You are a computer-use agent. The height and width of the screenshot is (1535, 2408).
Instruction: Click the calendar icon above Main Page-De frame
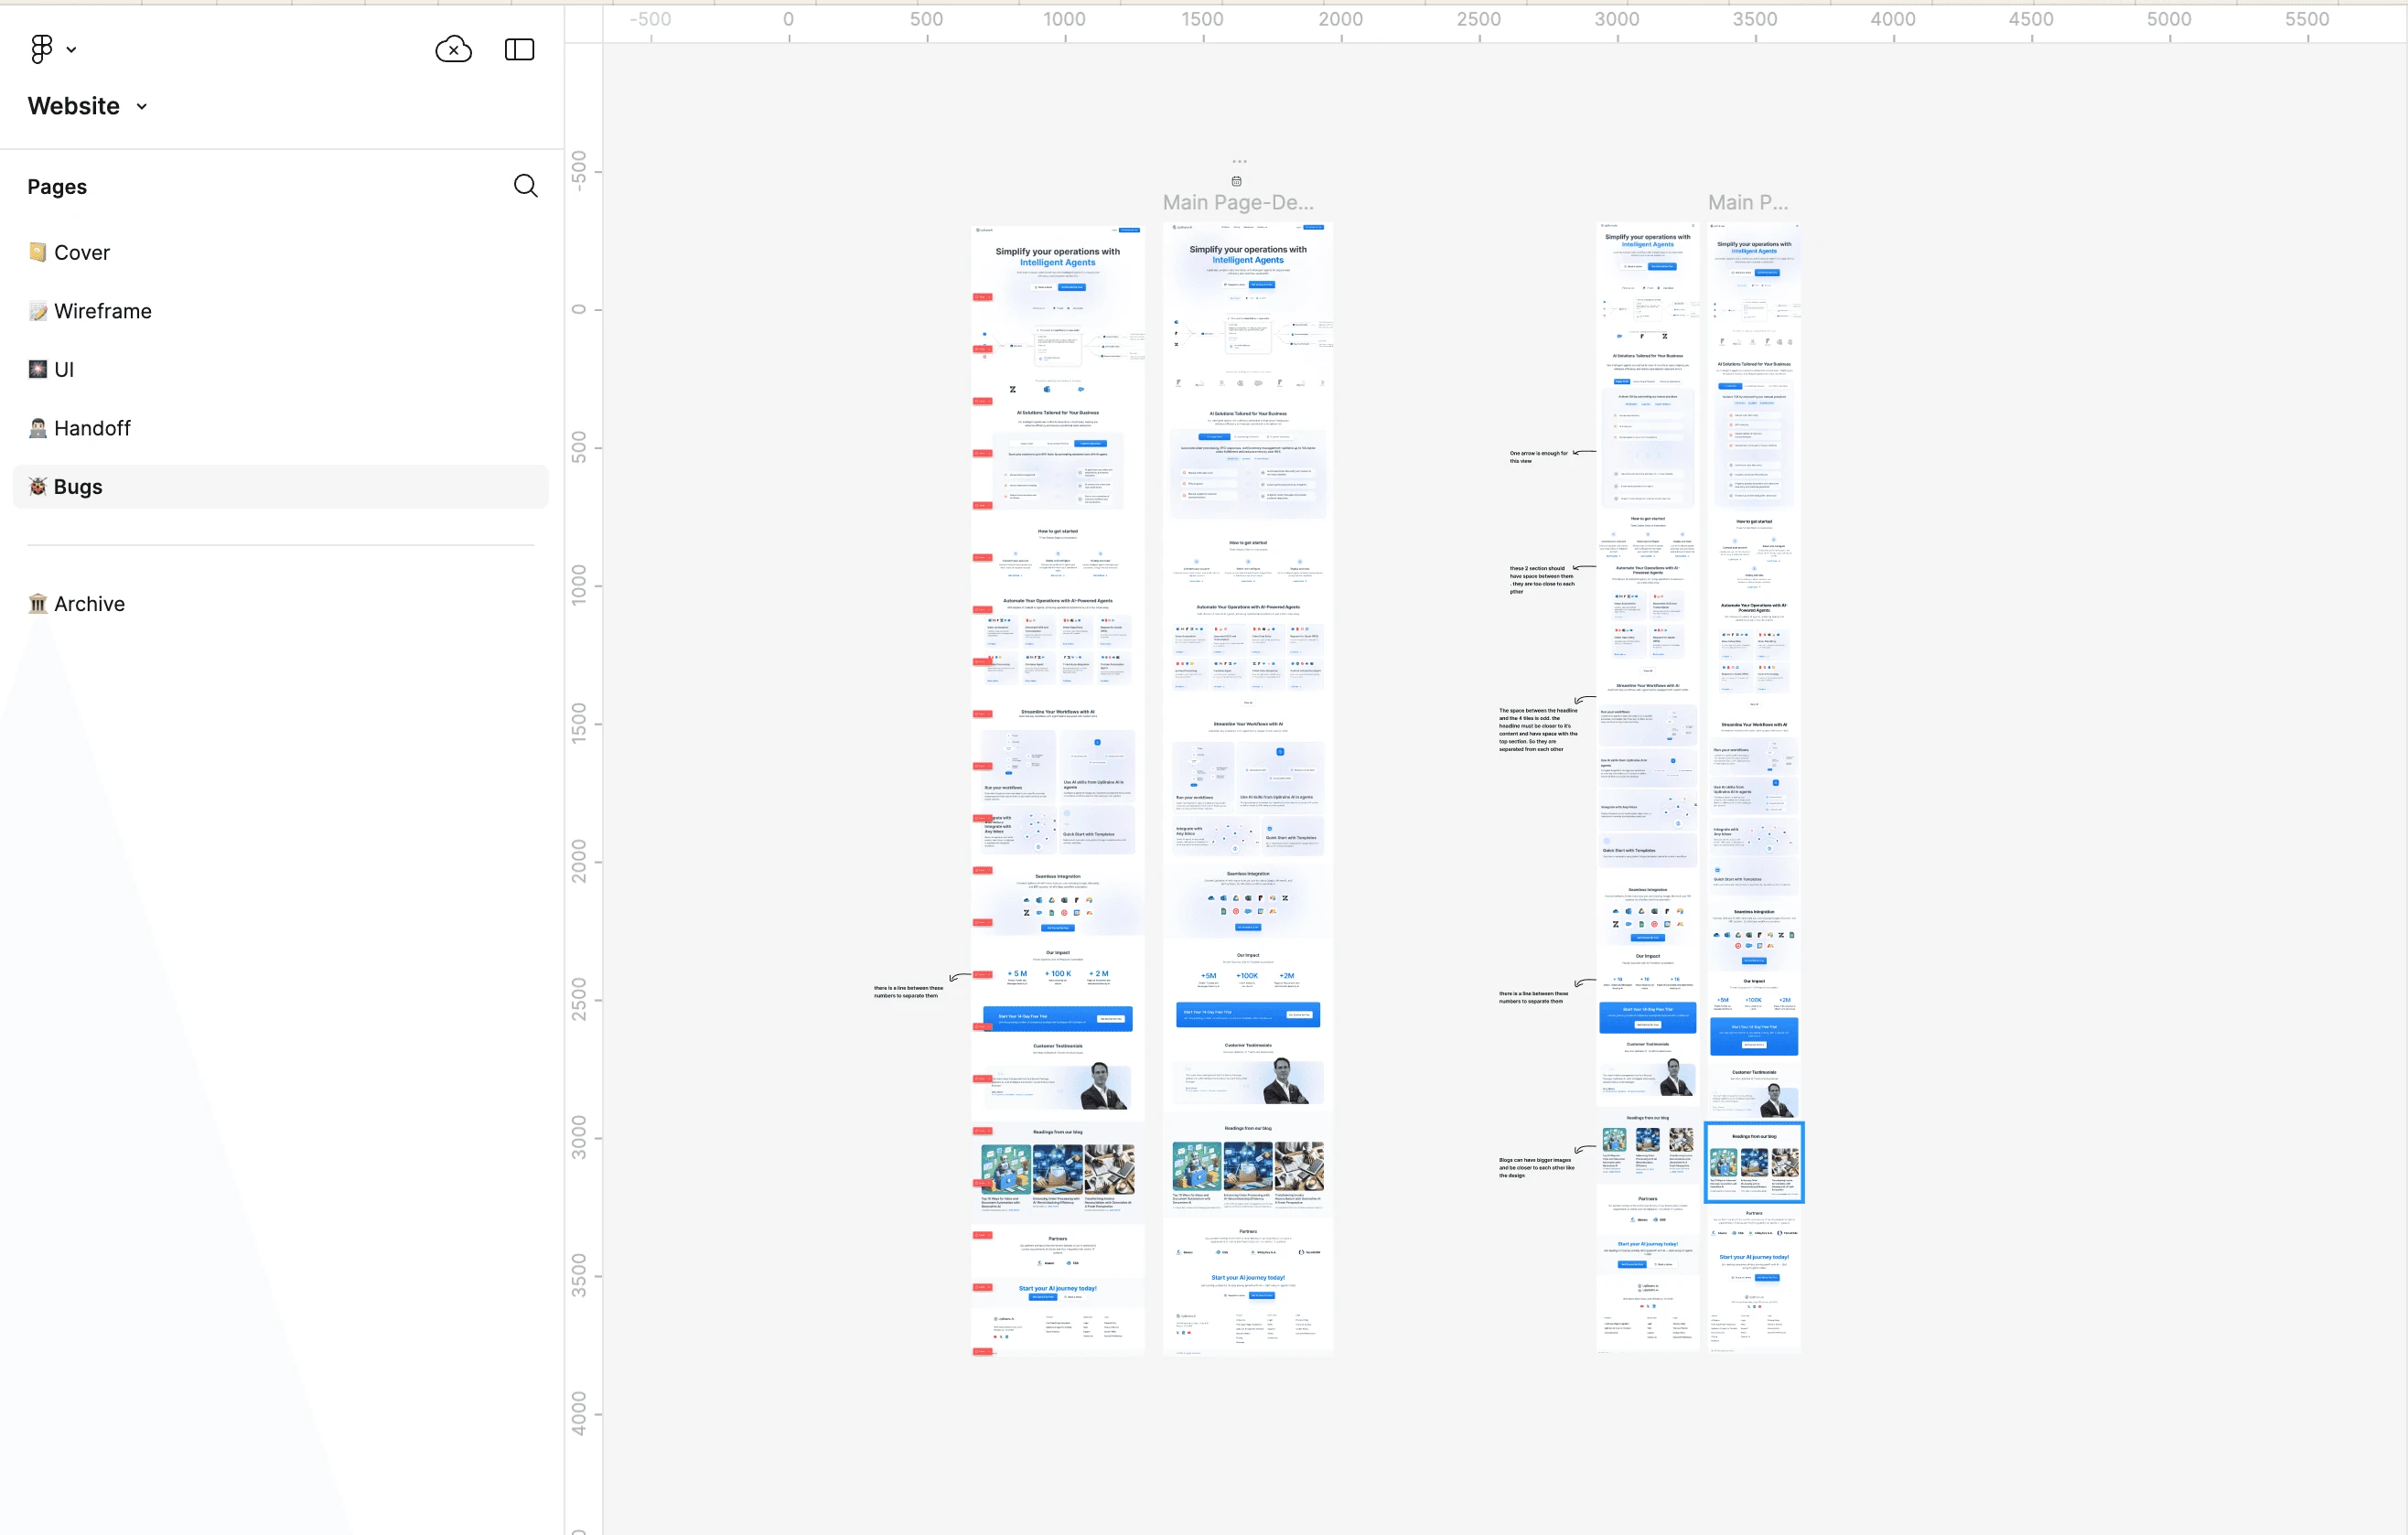pos(1236,181)
